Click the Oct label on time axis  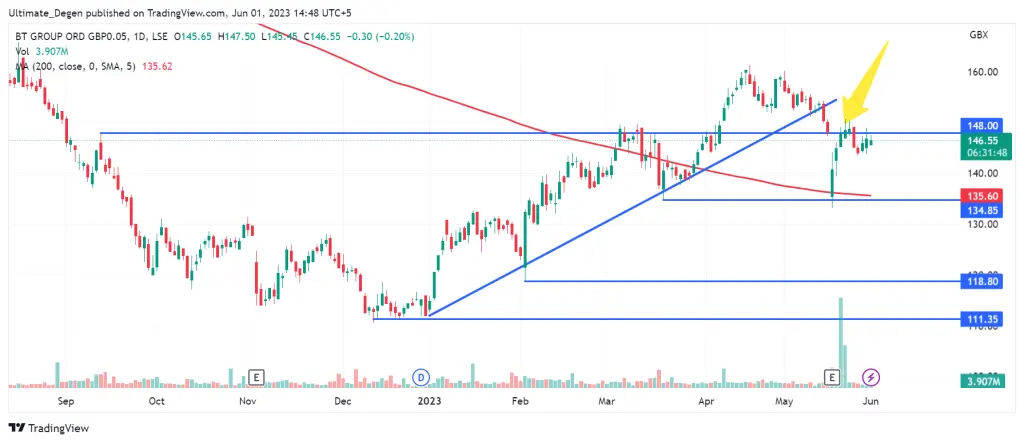pyautogui.click(x=156, y=401)
